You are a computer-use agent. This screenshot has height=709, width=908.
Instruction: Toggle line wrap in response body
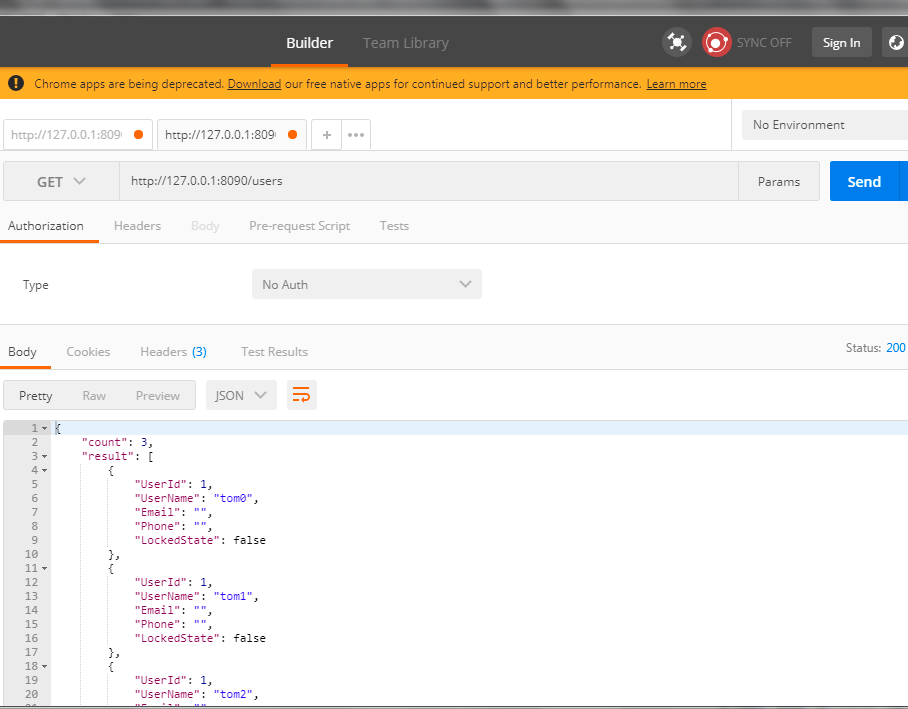point(302,396)
